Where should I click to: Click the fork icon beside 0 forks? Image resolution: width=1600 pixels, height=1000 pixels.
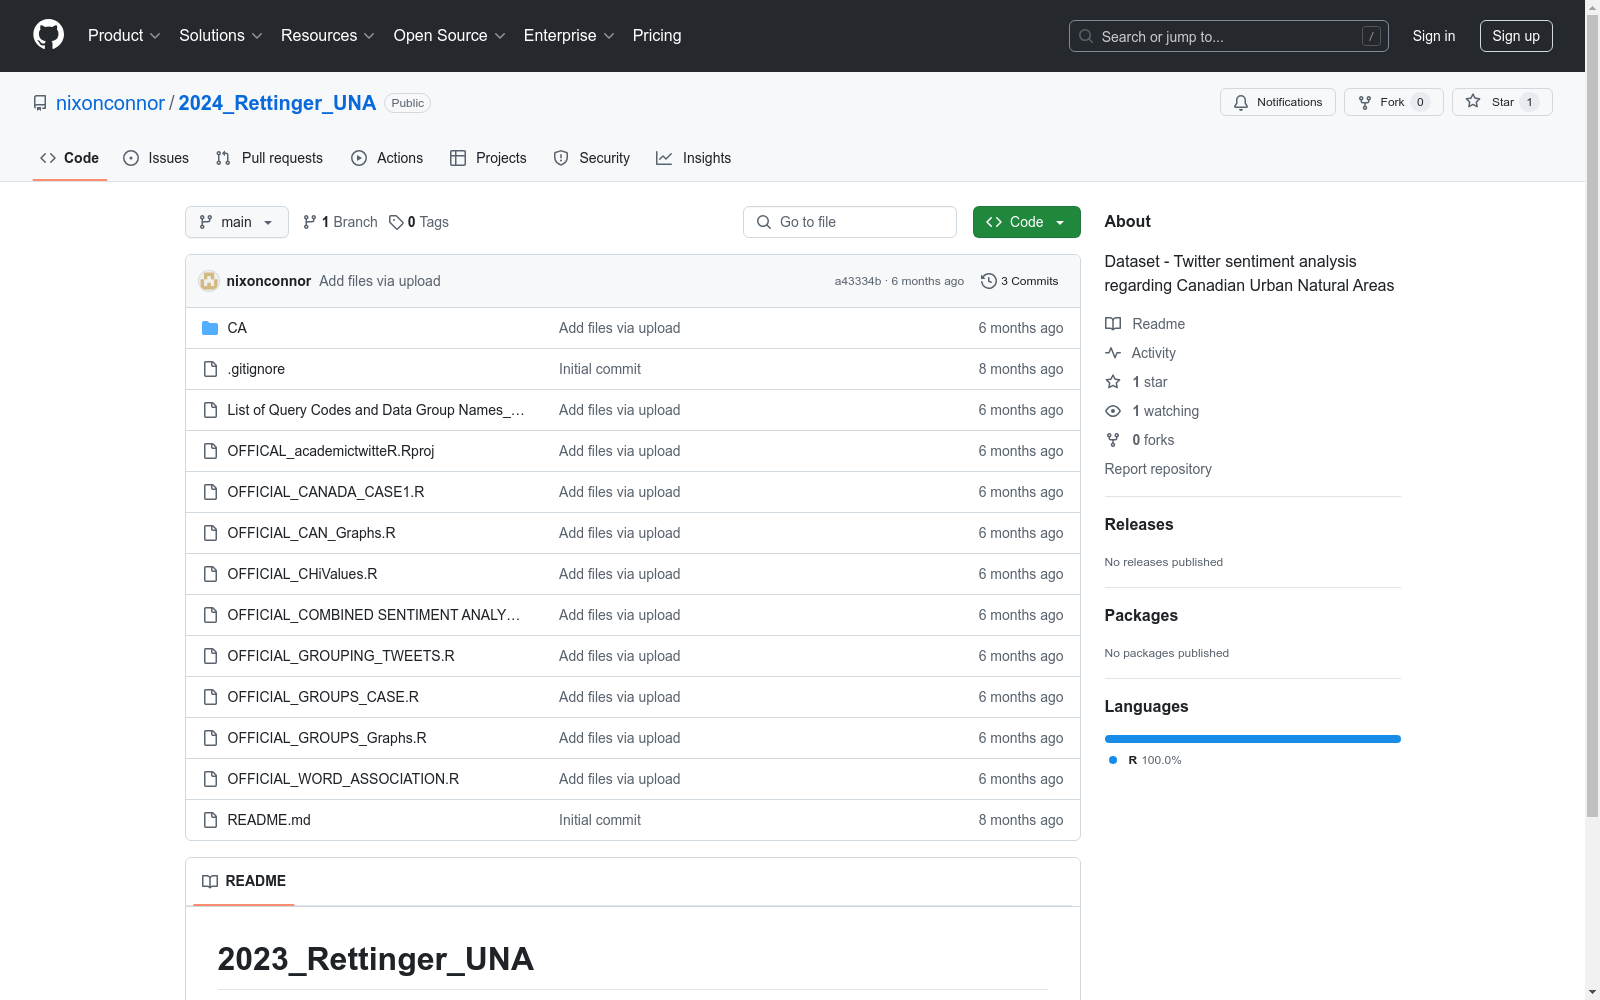(x=1113, y=440)
